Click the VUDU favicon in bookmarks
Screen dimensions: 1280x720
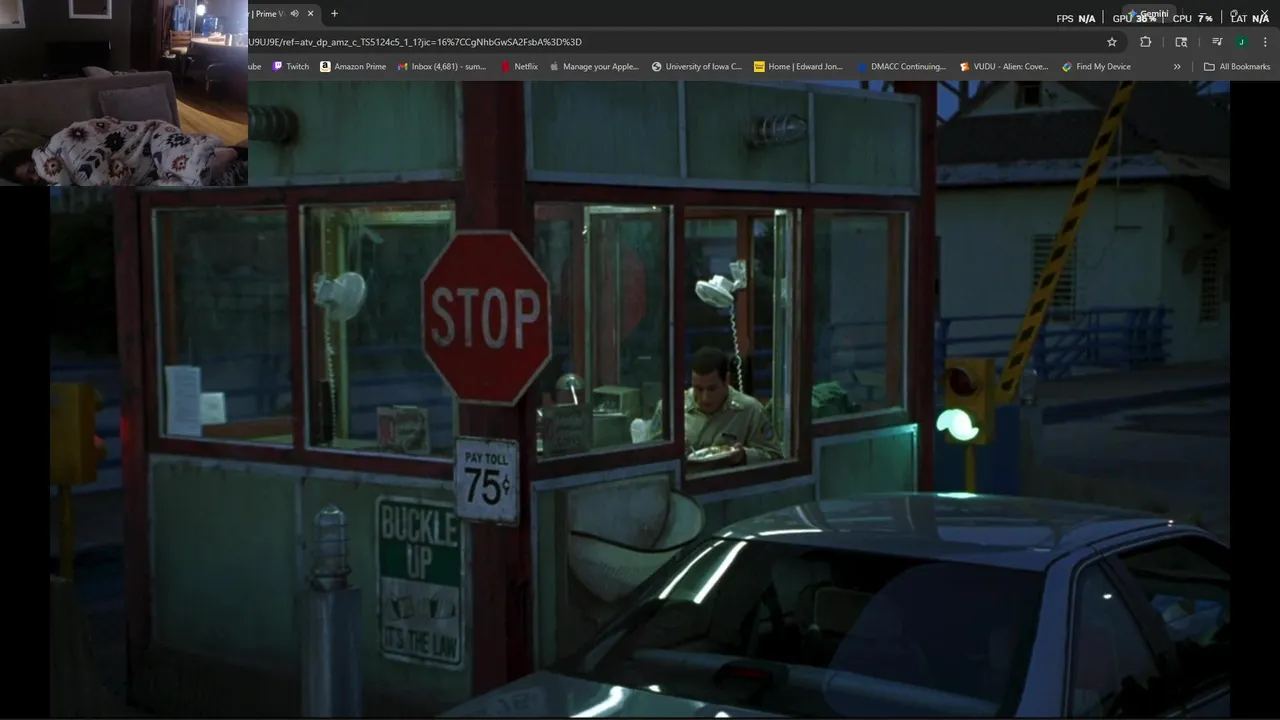964,67
